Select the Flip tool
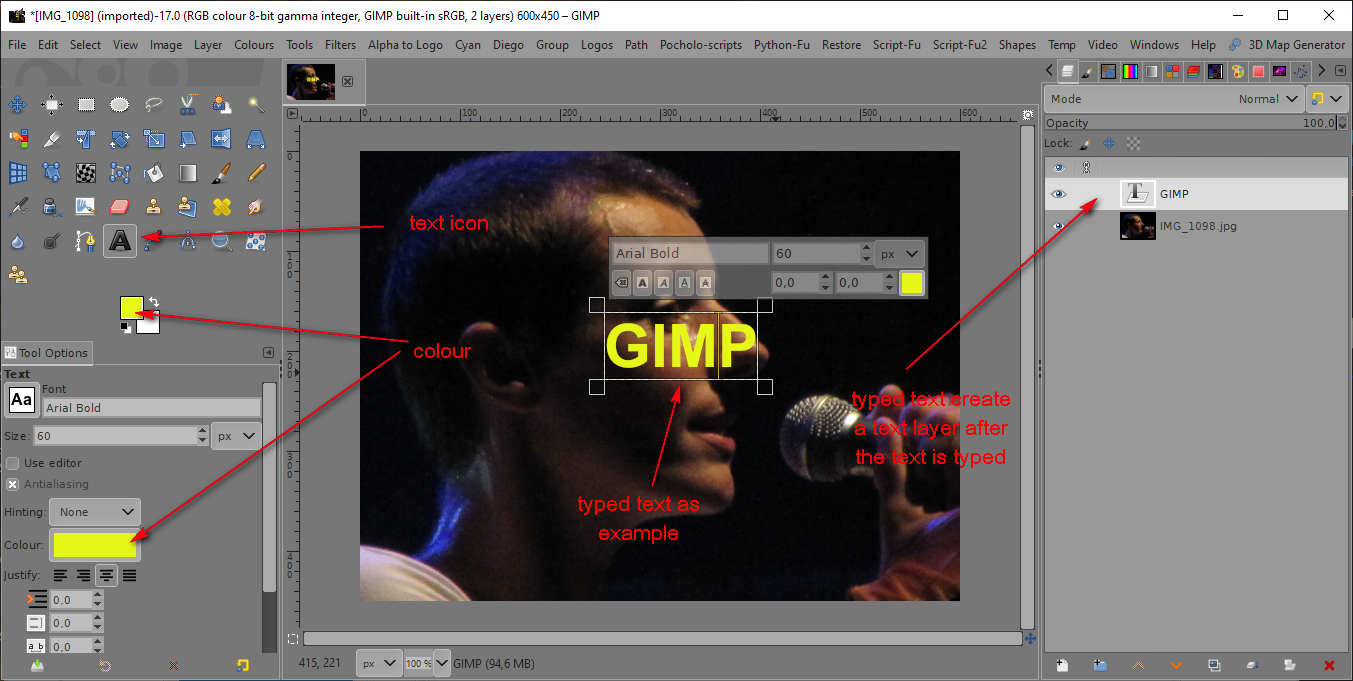The image size is (1353, 681). pyautogui.click(x=222, y=139)
